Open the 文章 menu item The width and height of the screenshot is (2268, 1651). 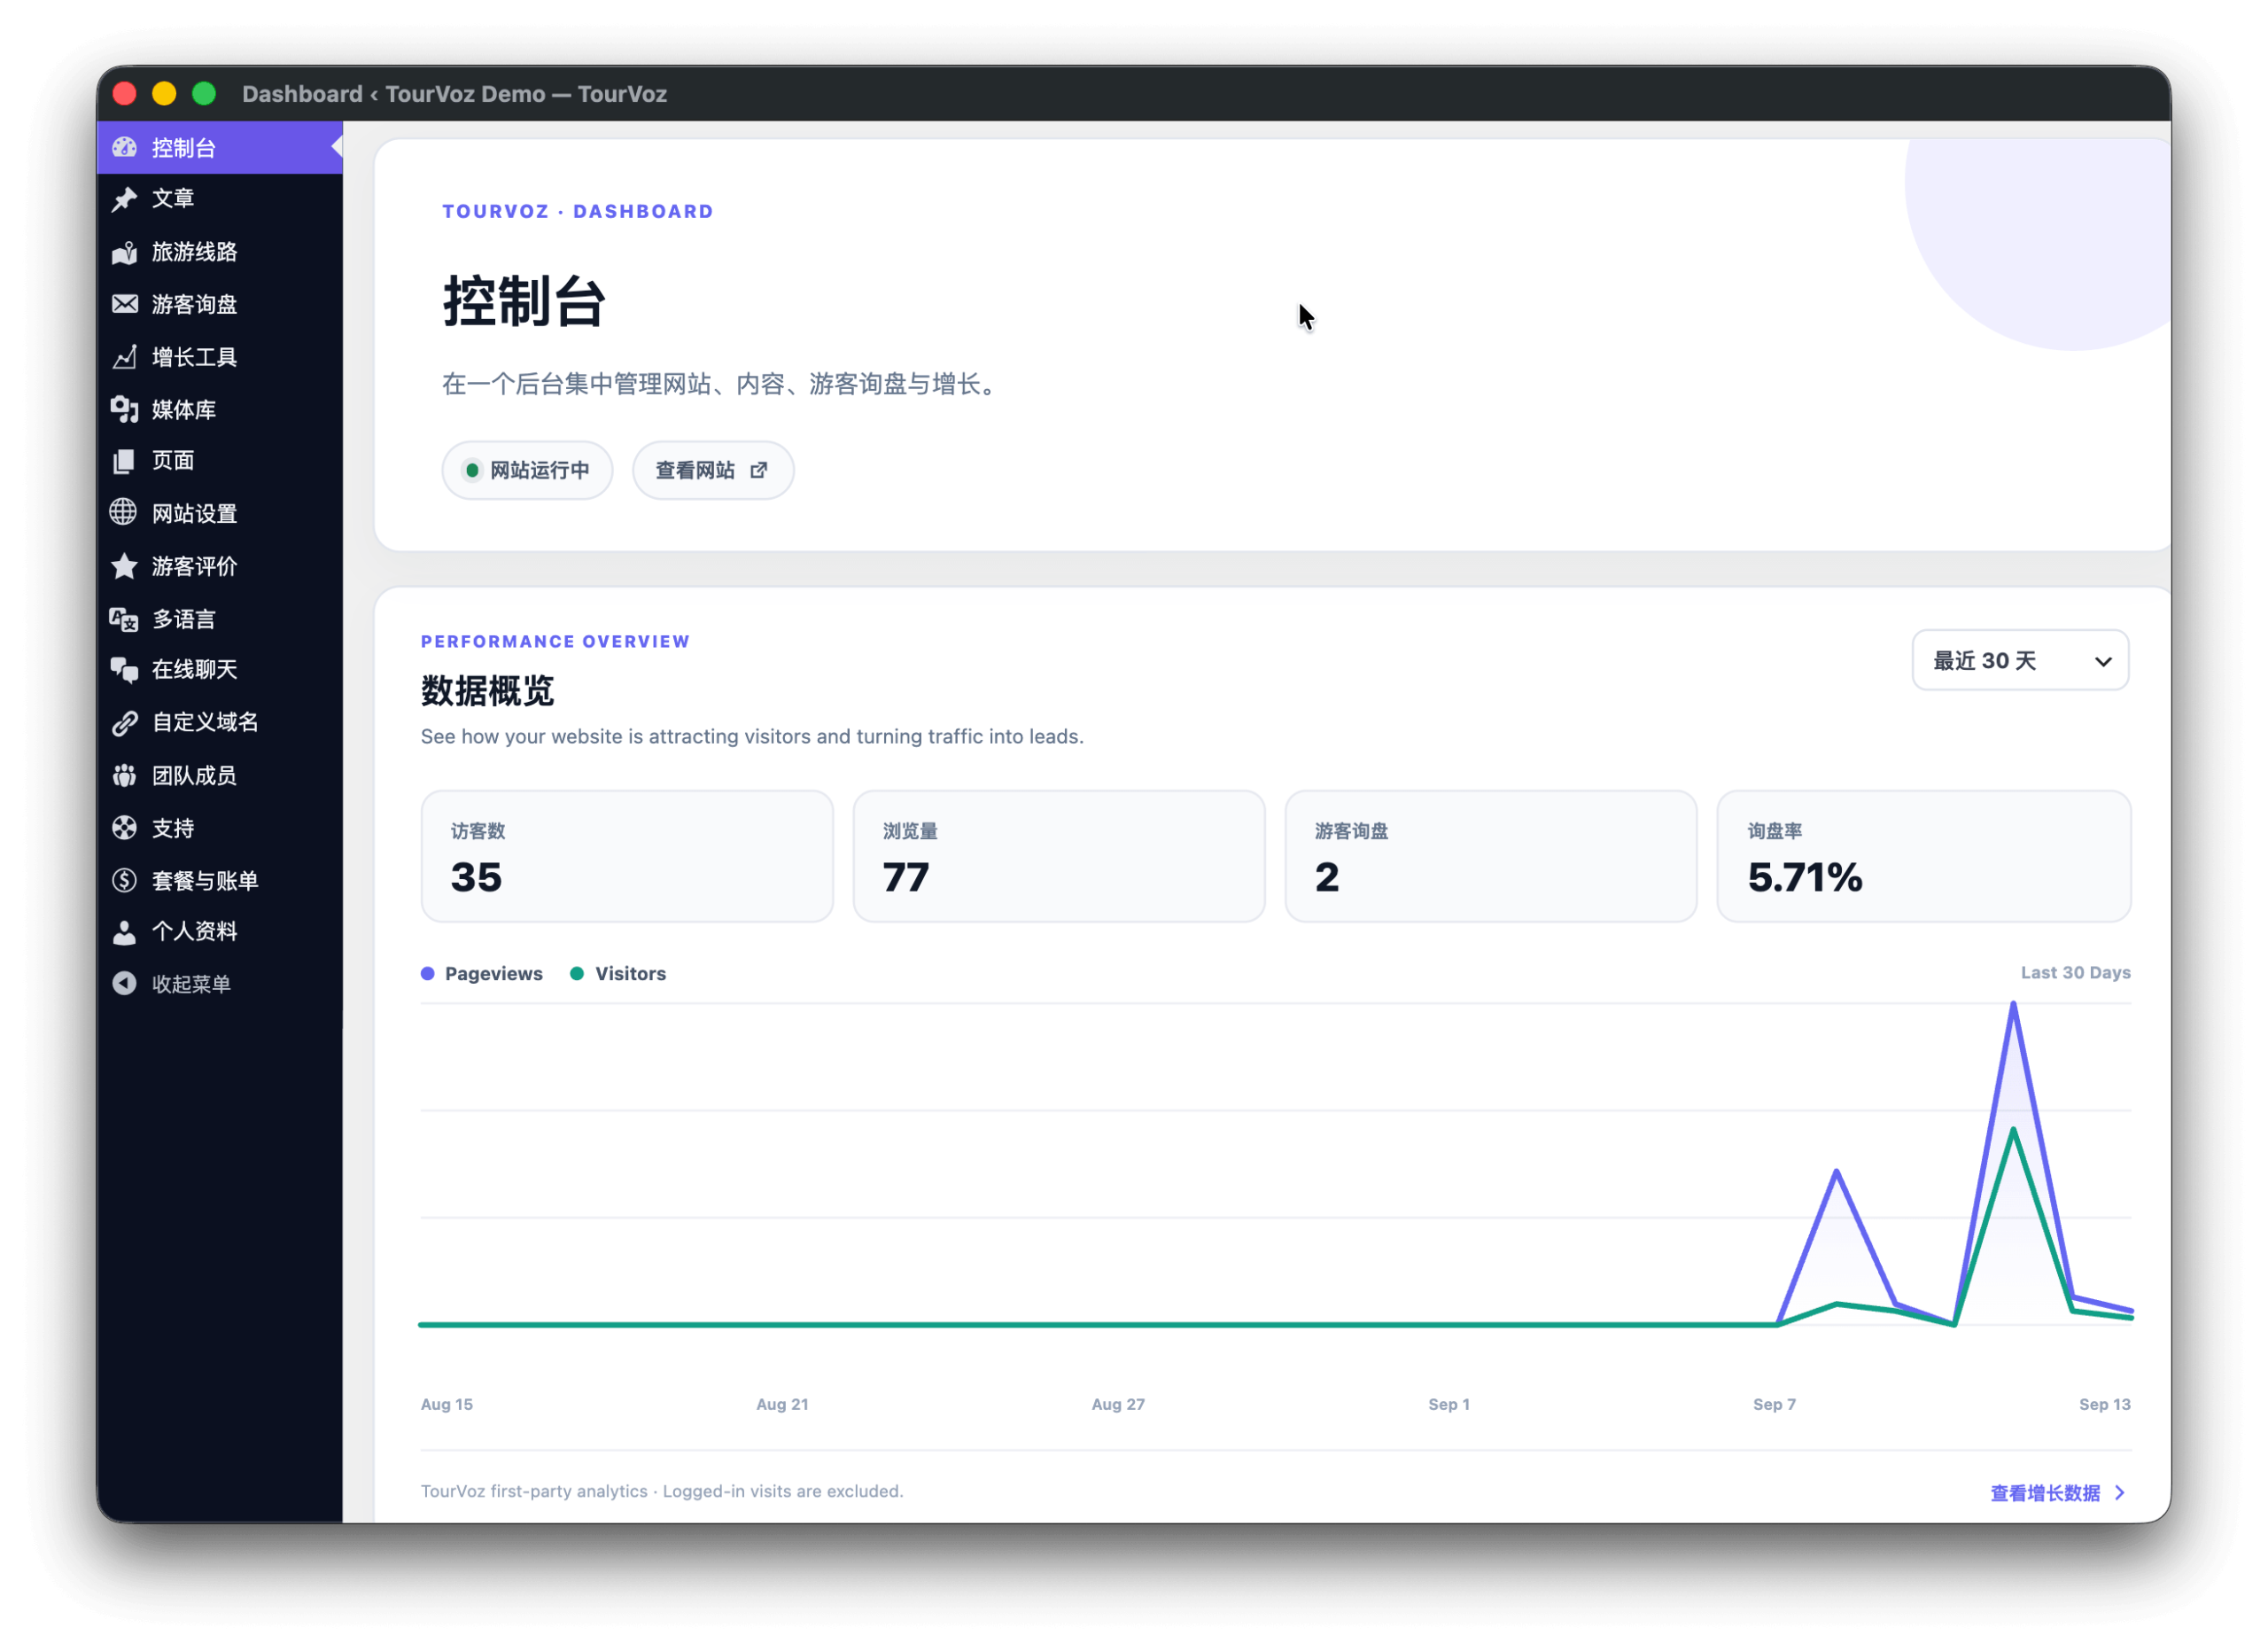click(220, 199)
